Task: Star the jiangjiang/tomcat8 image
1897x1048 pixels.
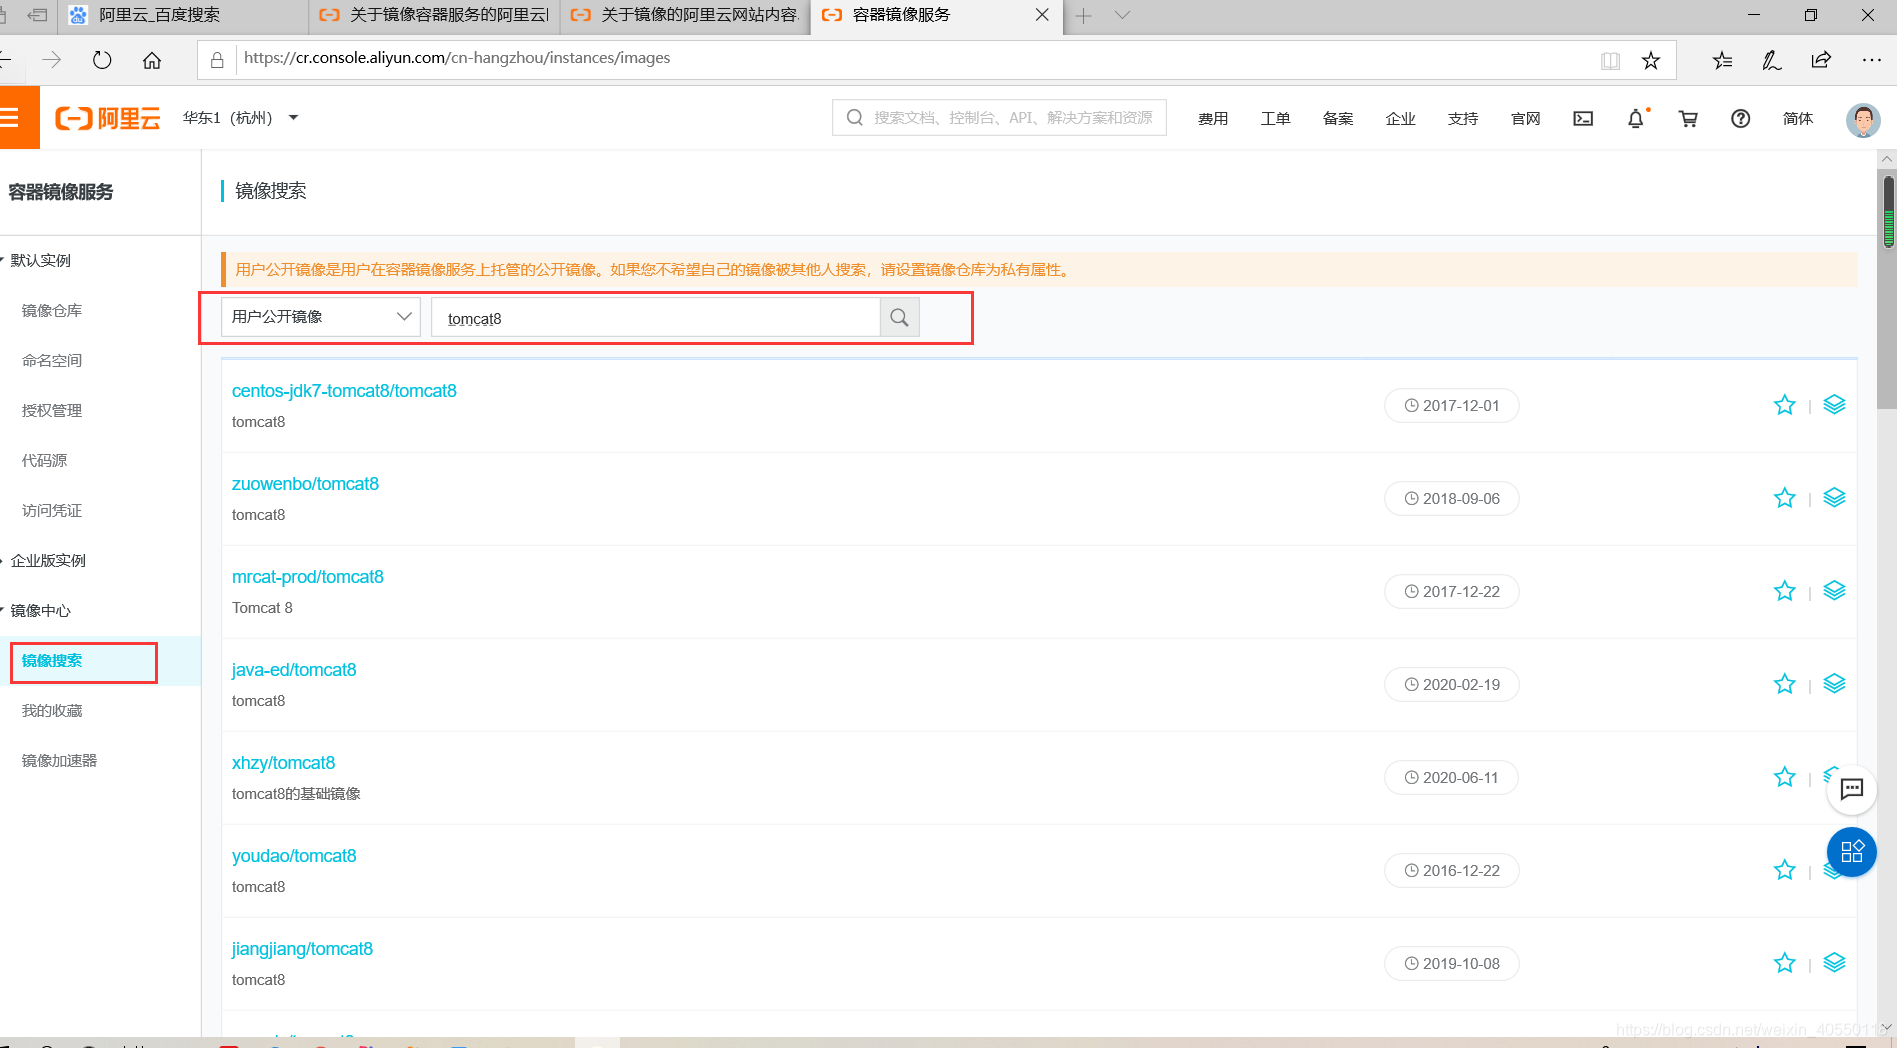Action: (x=1785, y=963)
